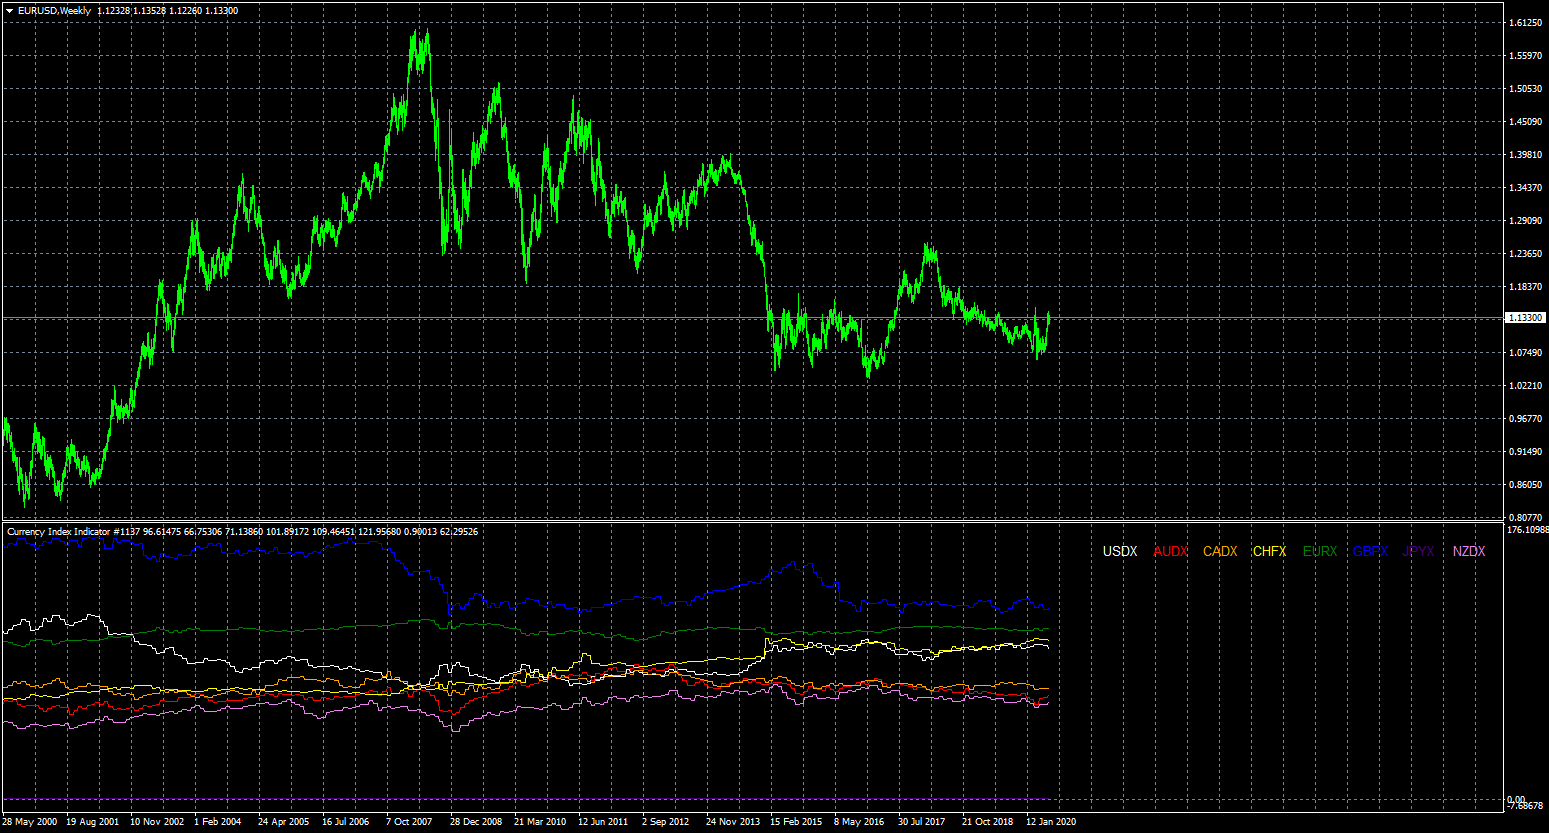
Task: Click the 0.86050 price scale value
Action: [x=1524, y=484]
